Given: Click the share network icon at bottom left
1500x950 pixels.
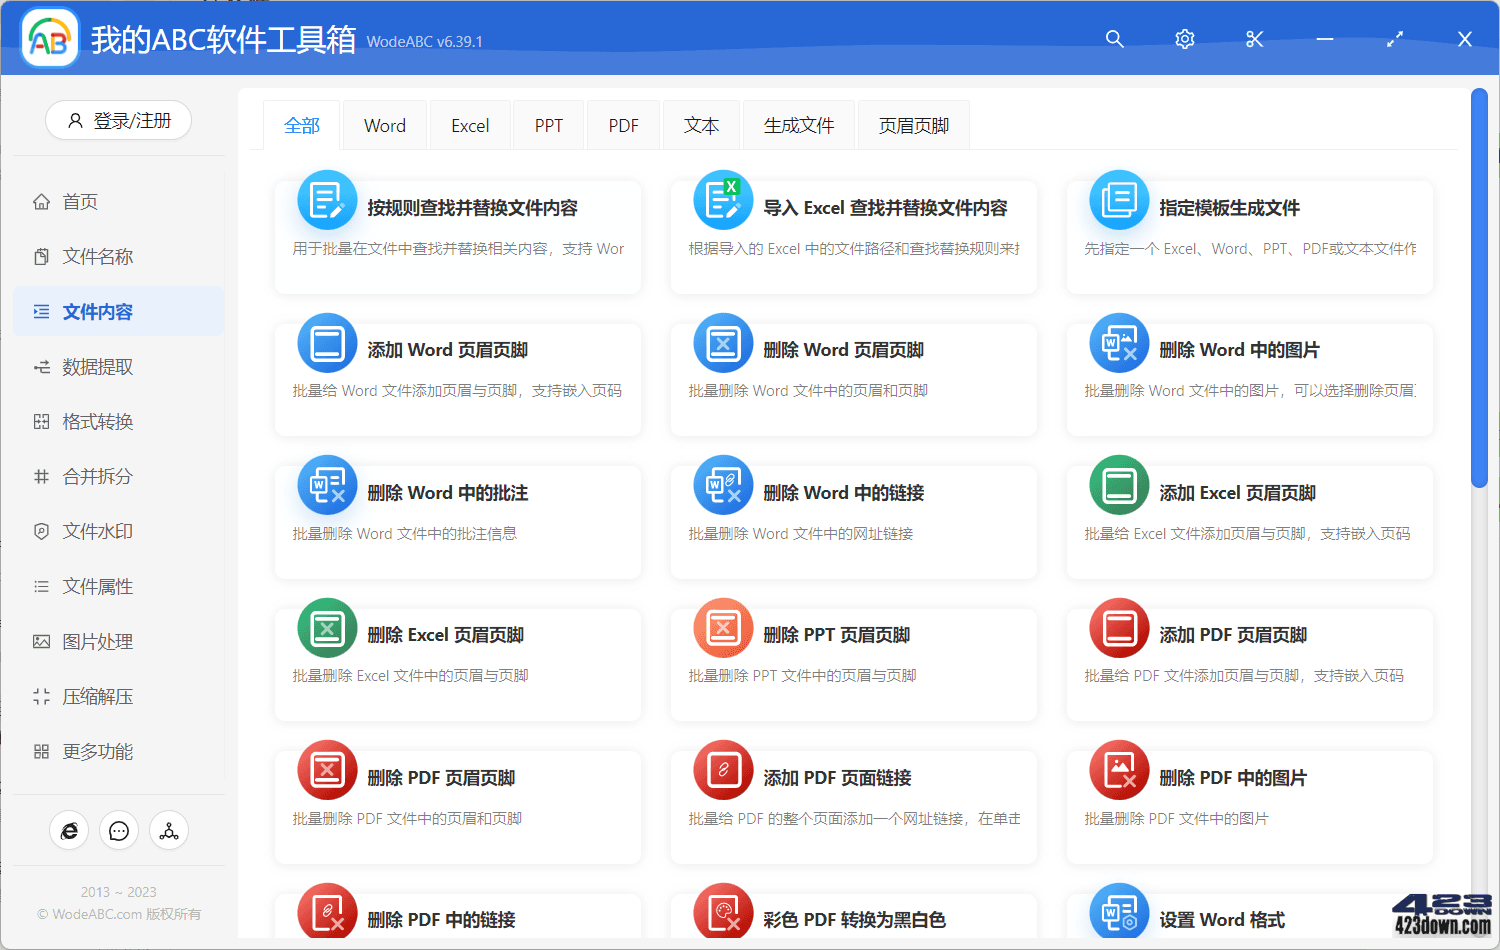Looking at the screenshot, I should (x=168, y=830).
